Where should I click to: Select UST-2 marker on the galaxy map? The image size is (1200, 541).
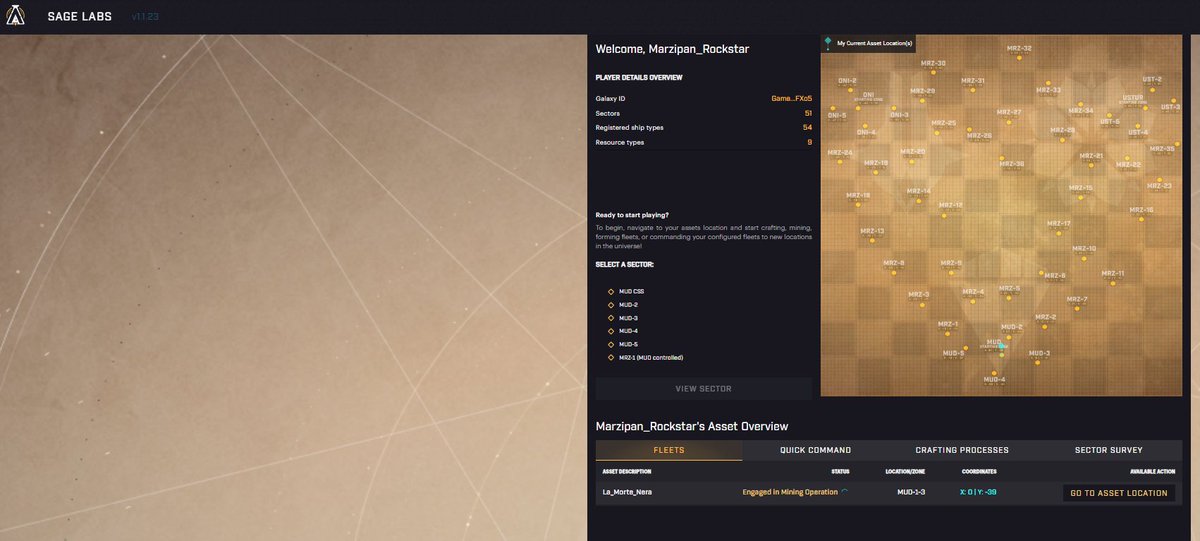pos(1152,88)
